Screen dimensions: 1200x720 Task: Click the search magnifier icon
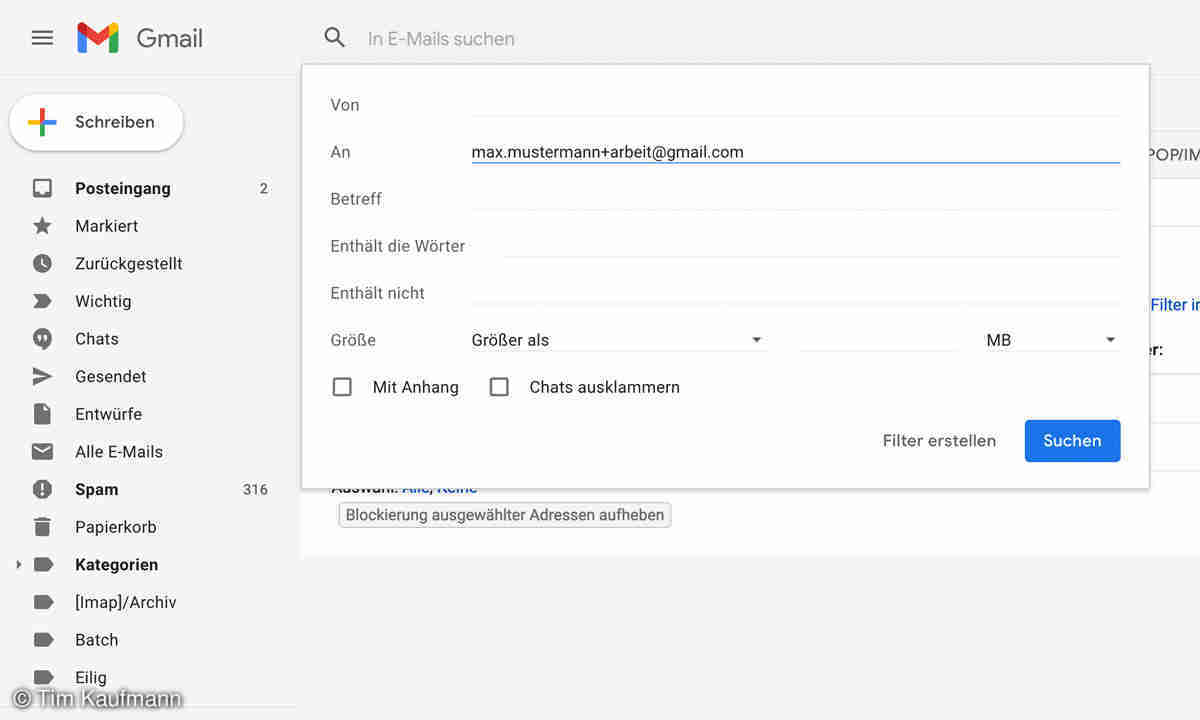click(335, 38)
